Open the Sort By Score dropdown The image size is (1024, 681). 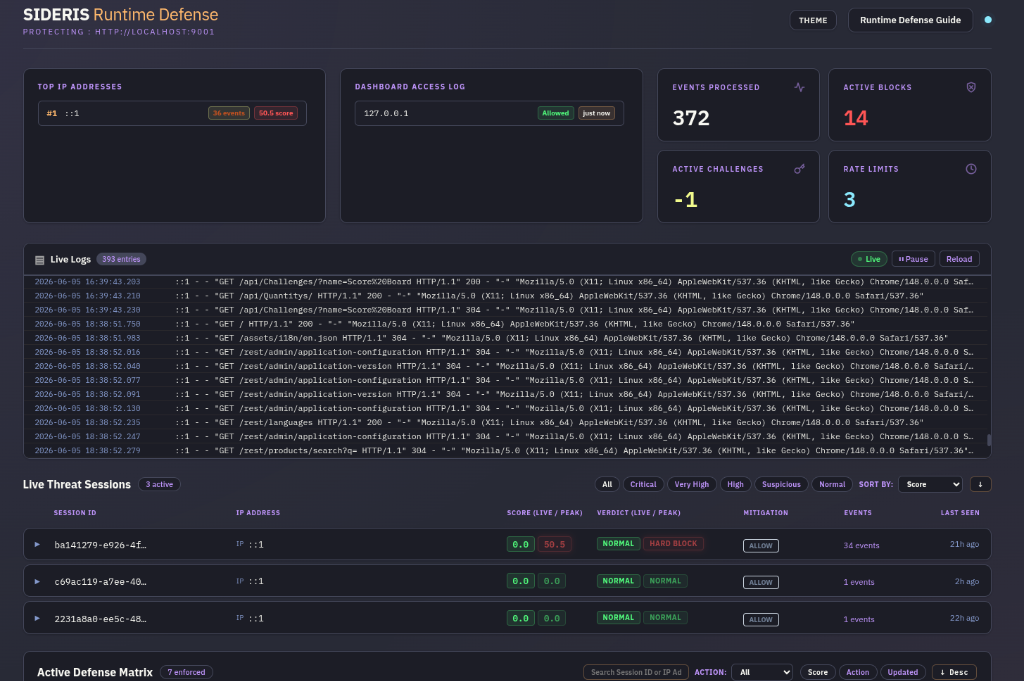click(931, 484)
